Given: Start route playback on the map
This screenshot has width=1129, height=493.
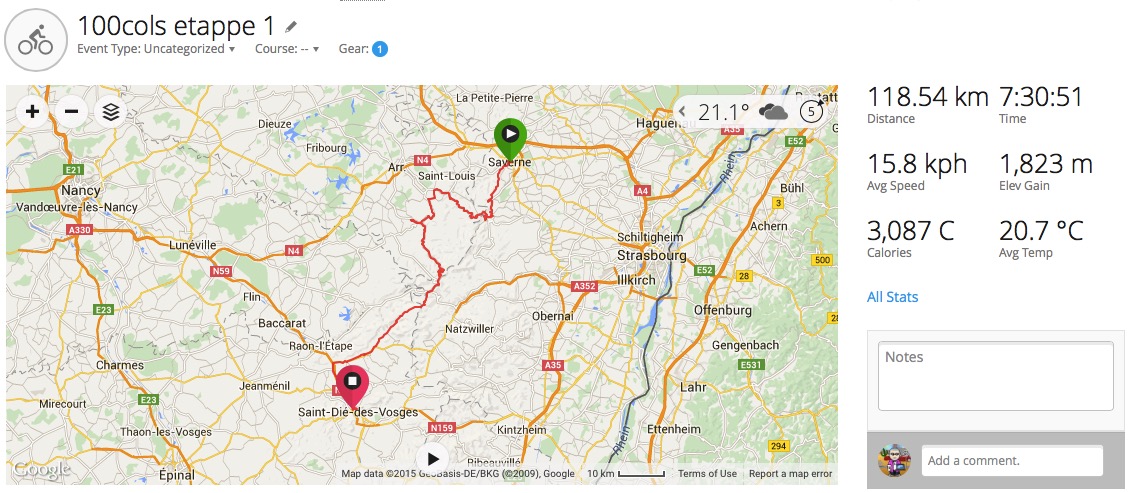Looking at the screenshot, I should tap(433, 459).
